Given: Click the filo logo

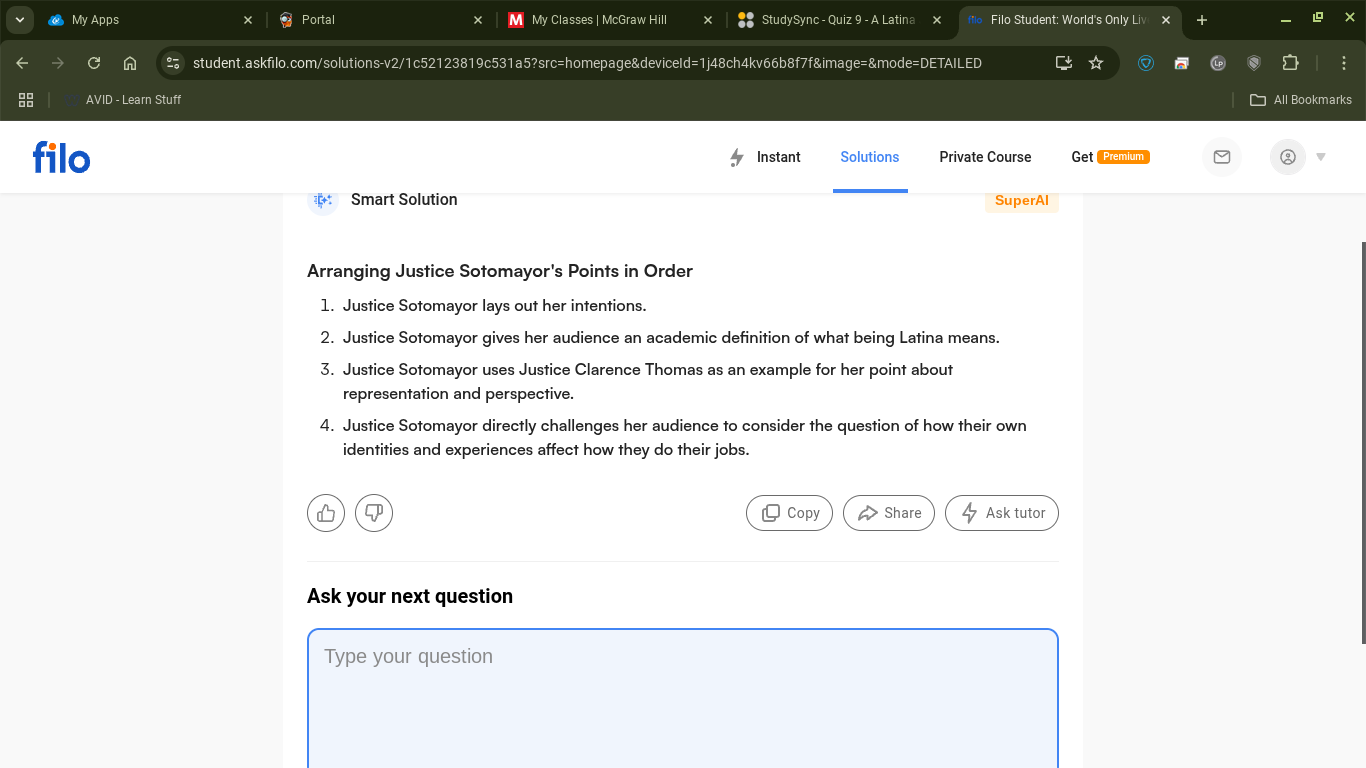Looking at the screenshot, I should 61,157.
